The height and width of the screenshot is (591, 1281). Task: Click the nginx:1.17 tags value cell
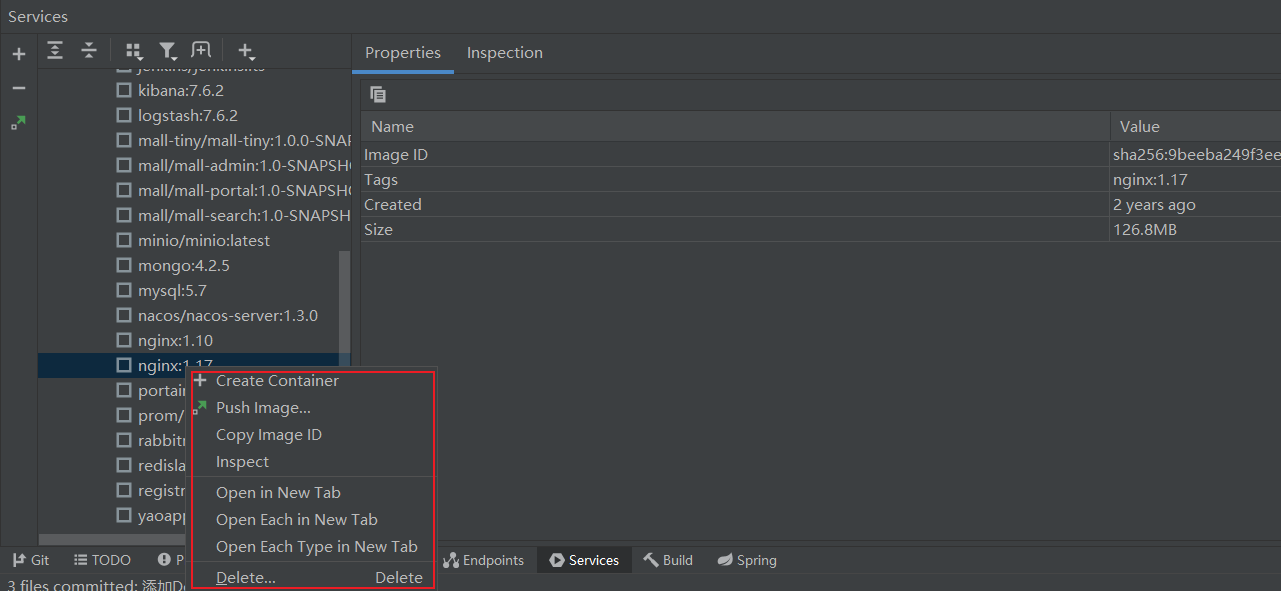[1196, 180]
